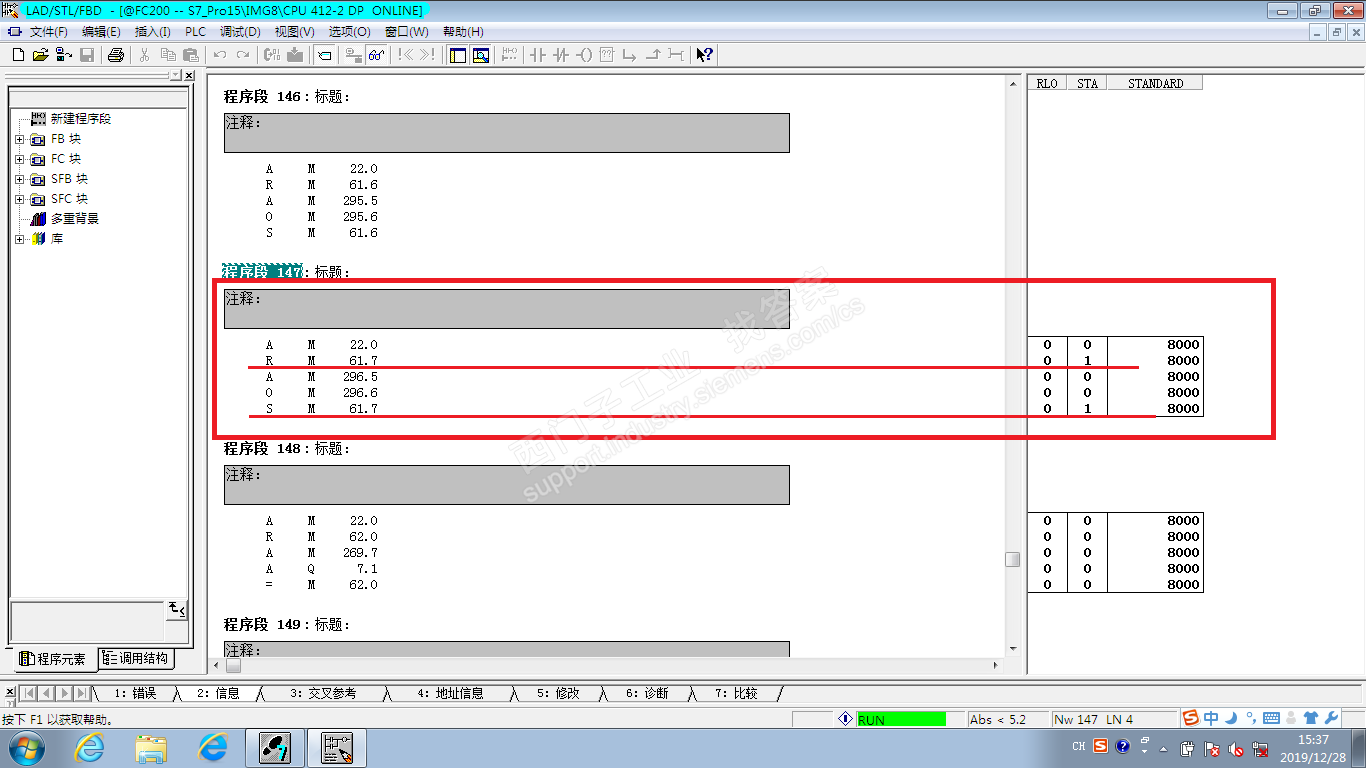1366x768 pixels.
Task: Toggle the overview panel toolbar button
Action: tap(457, 55)
